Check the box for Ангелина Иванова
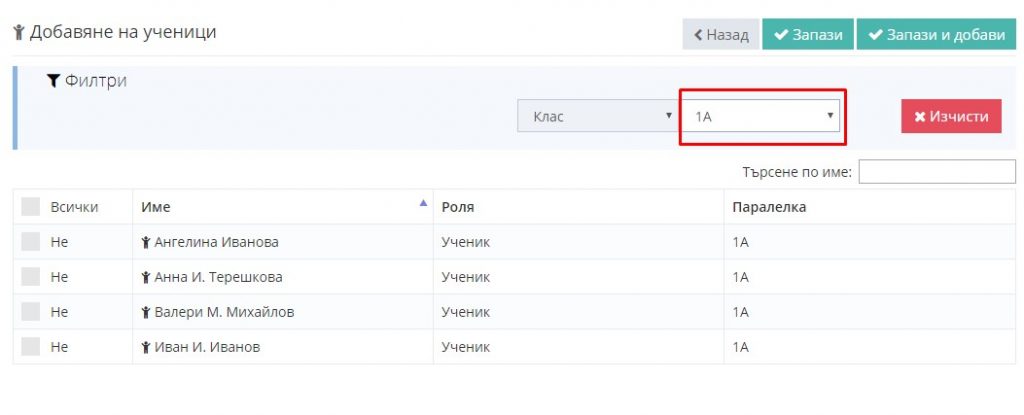This screenshot has height=415, width=1024. click(31, 242)
